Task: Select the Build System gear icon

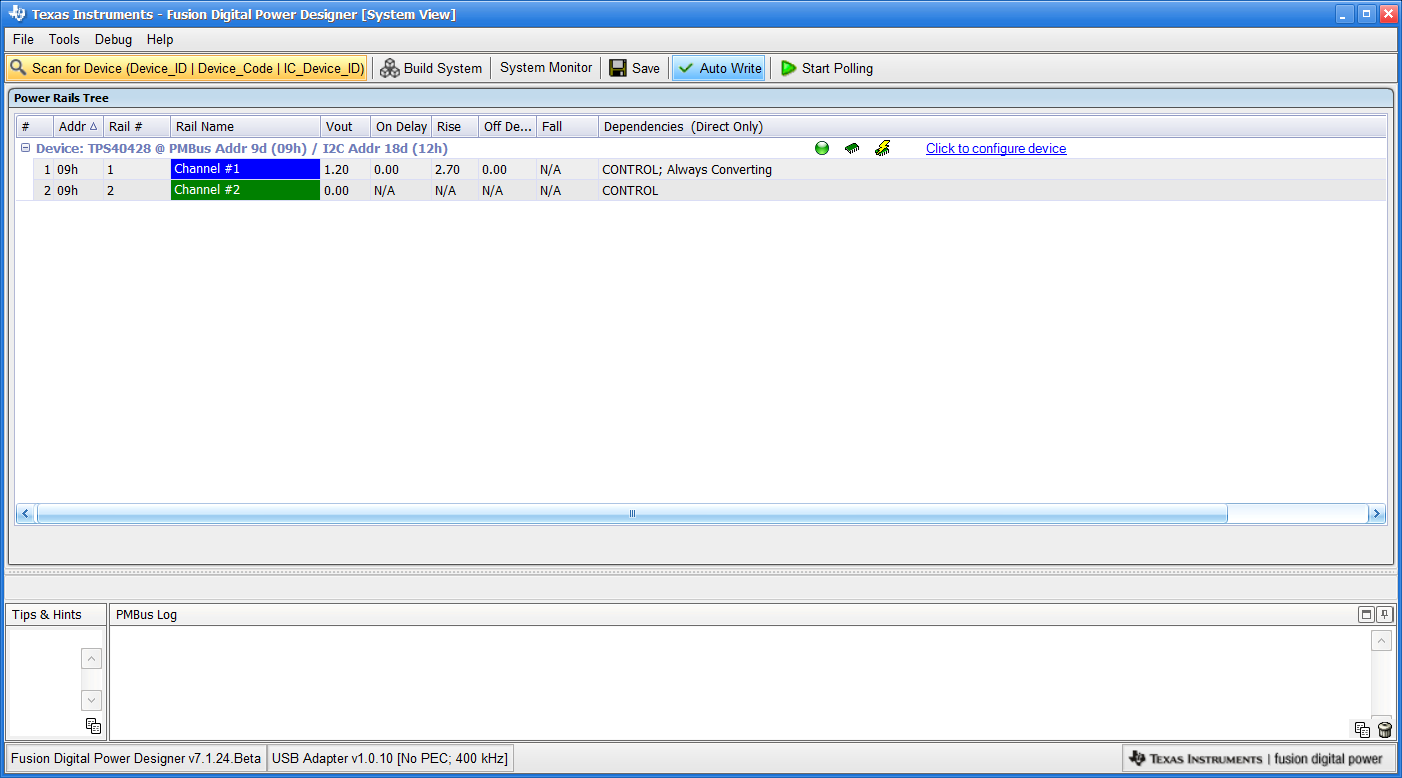Action: click(389, 67)
